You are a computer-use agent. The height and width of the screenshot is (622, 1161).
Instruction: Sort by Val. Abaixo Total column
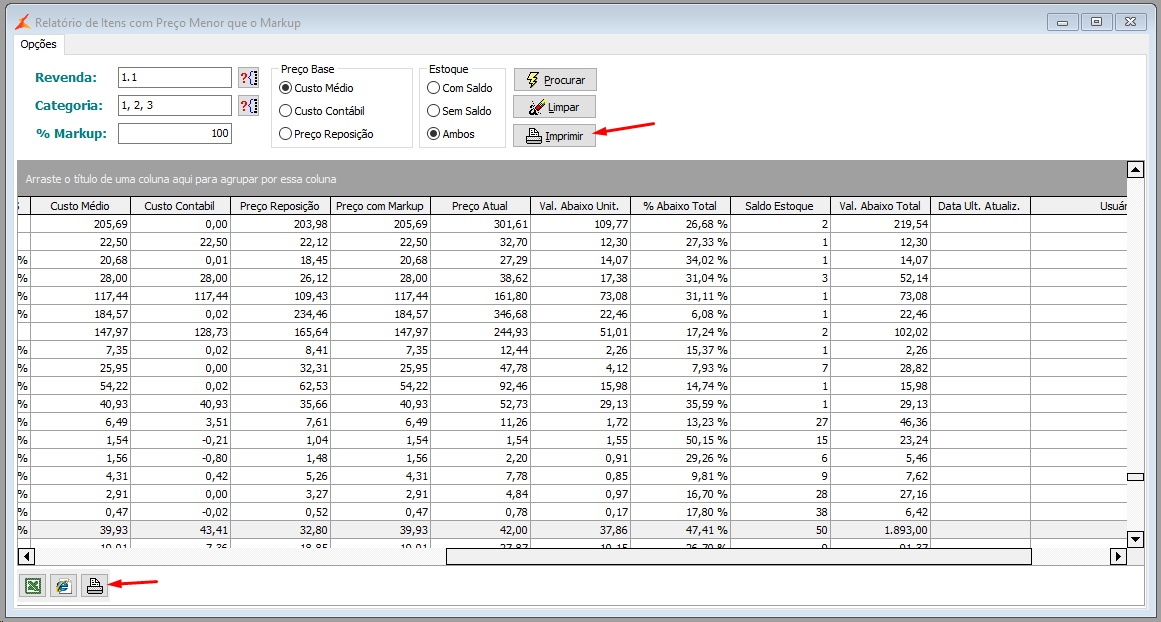pos(880,206)
